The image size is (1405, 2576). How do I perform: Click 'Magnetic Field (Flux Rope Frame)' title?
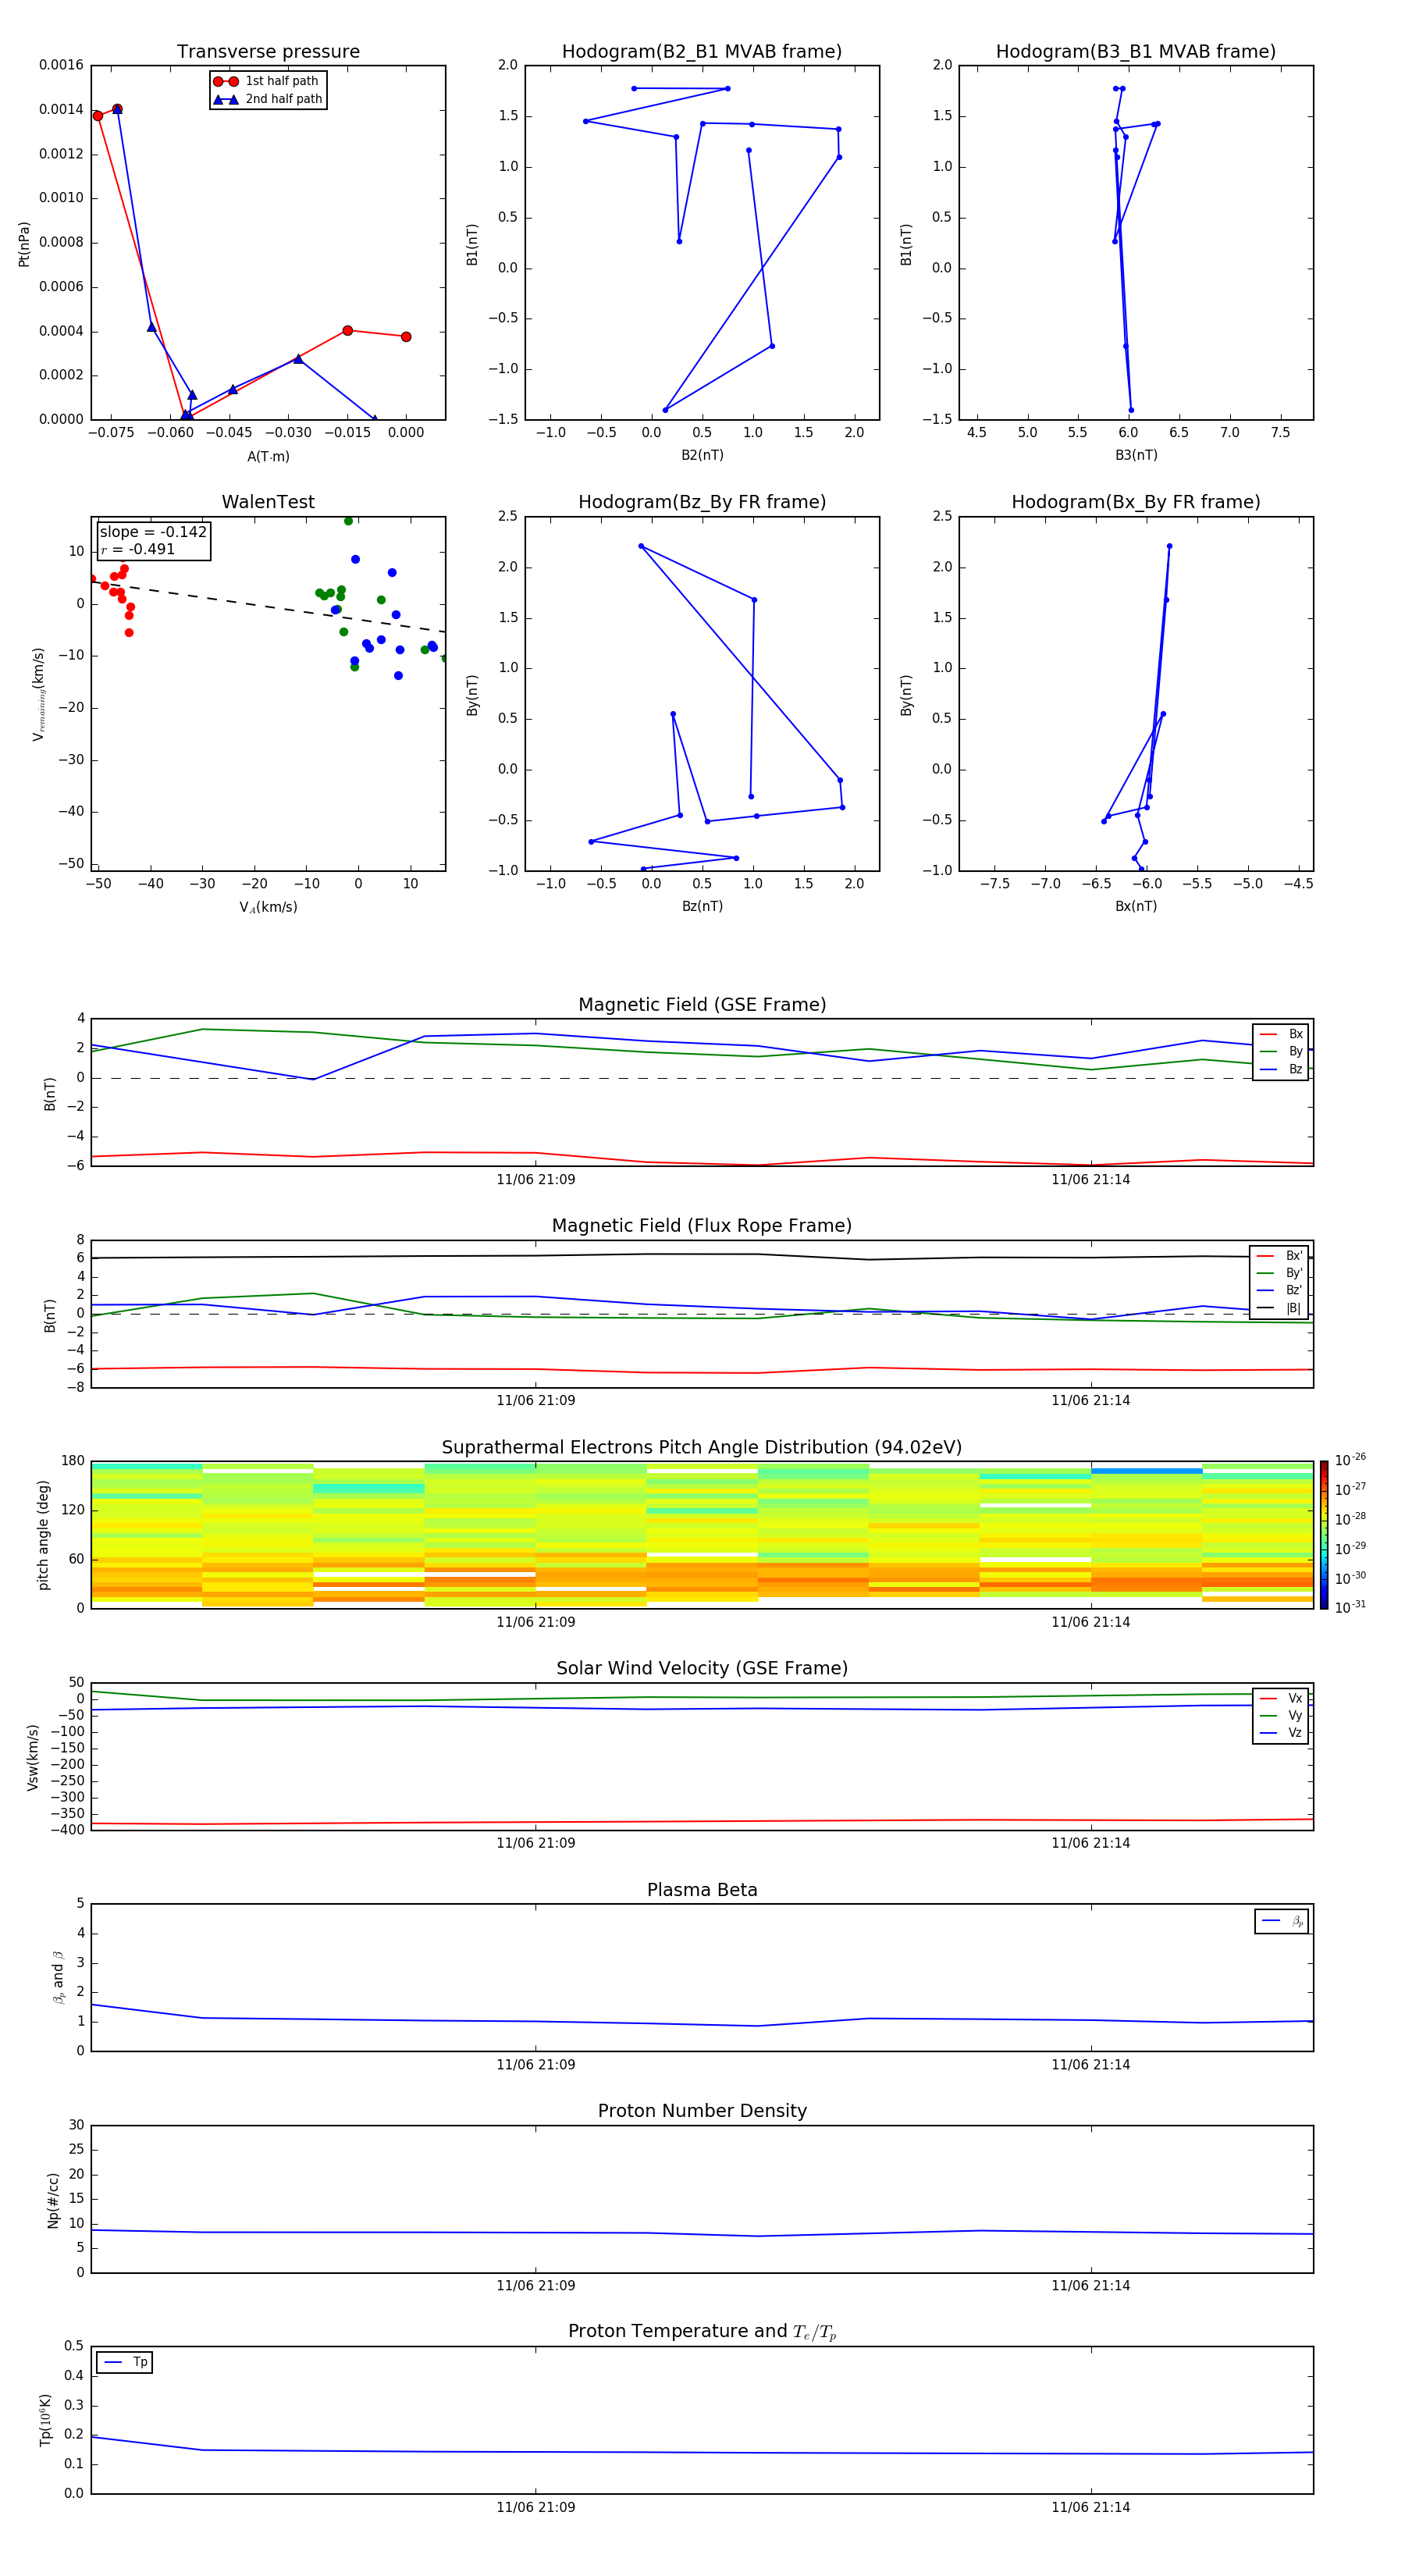(x=702, y=1225)
